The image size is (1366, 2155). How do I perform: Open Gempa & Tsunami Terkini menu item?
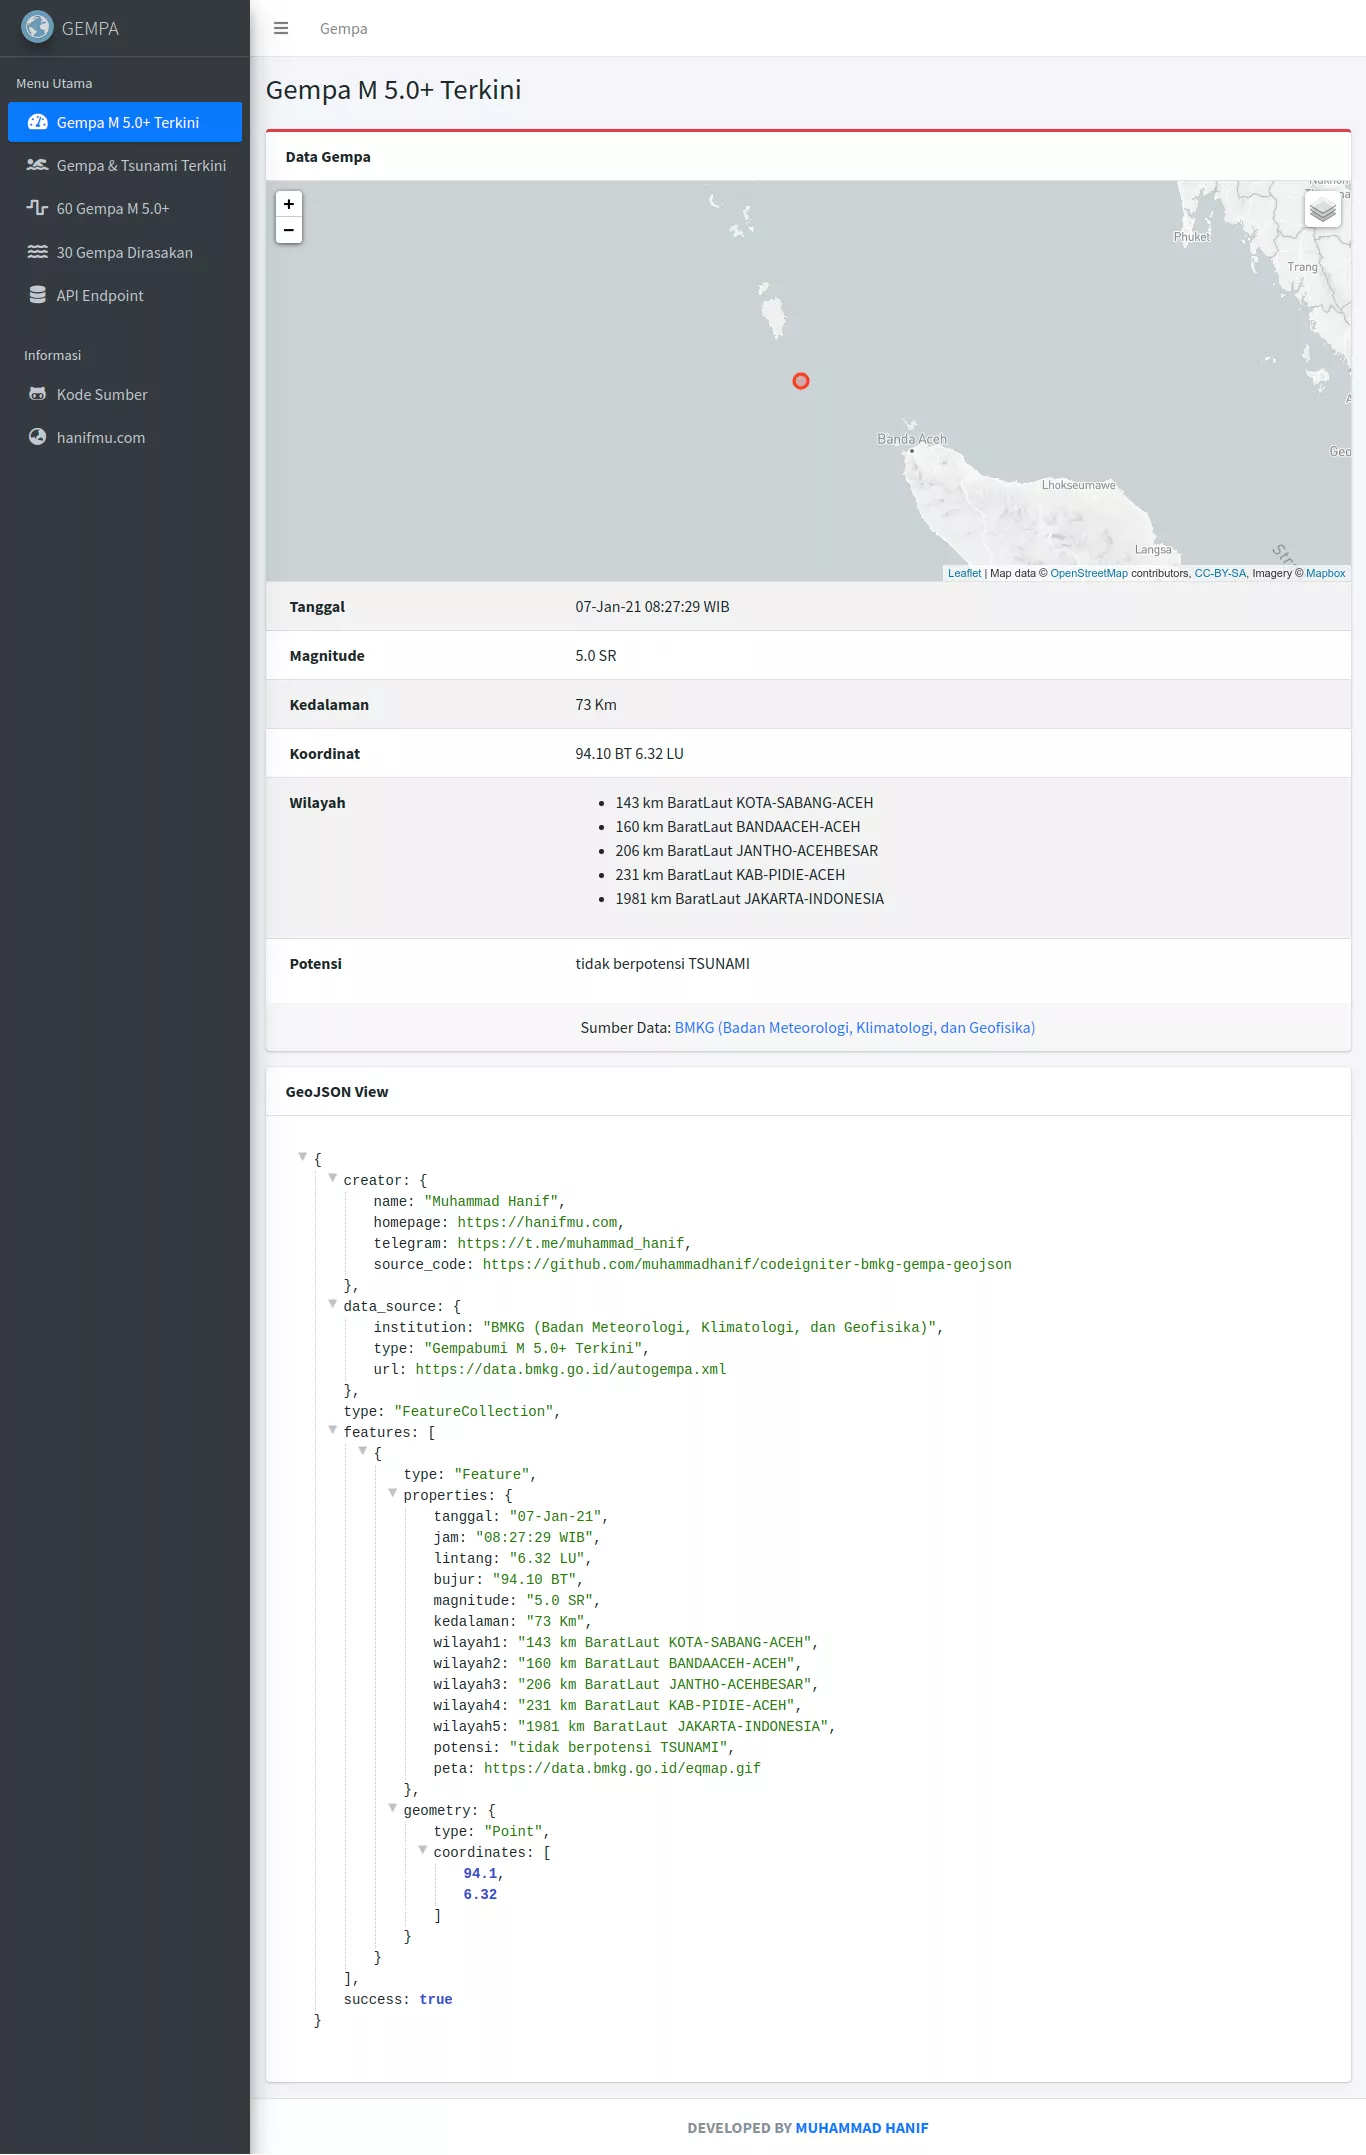(125, 165)
